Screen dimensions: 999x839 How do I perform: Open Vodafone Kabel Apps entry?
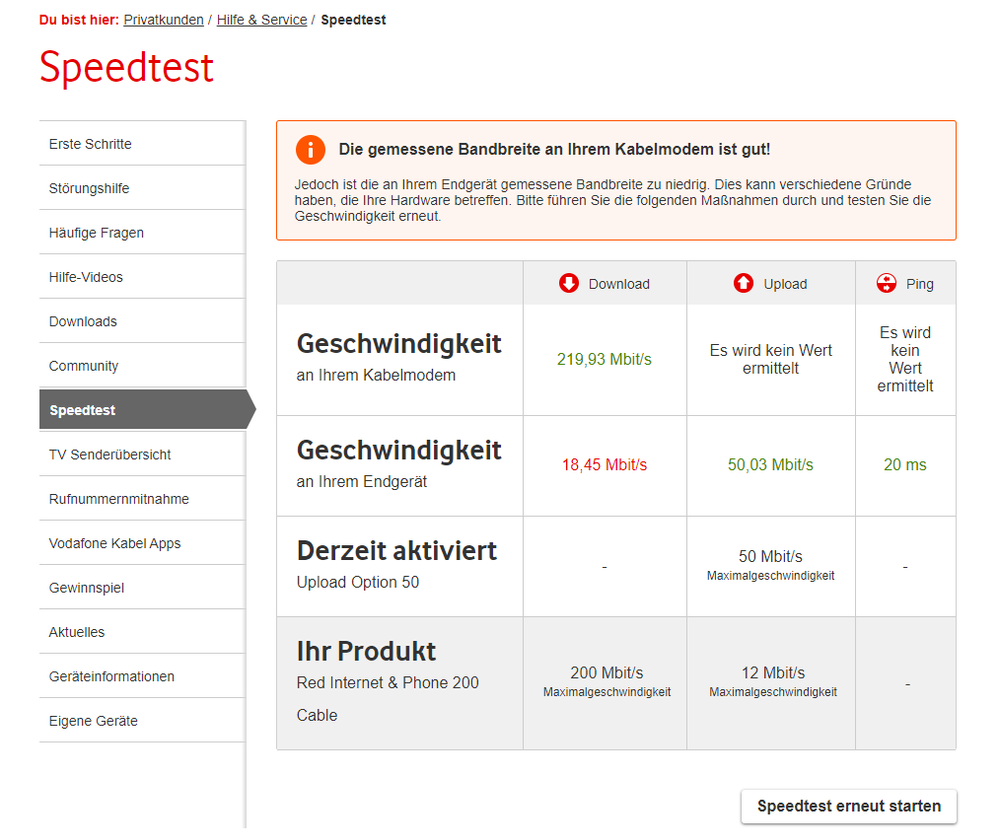click(115, 544)
